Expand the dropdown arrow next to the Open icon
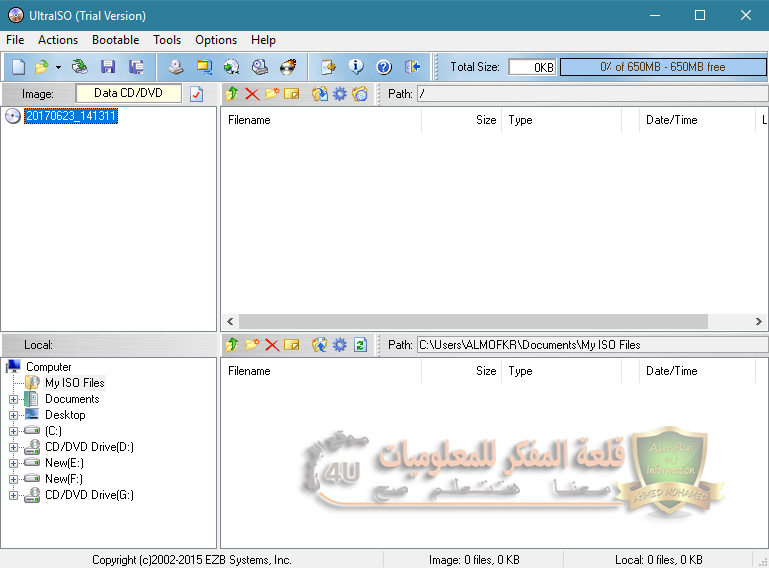 coord(58,67)
